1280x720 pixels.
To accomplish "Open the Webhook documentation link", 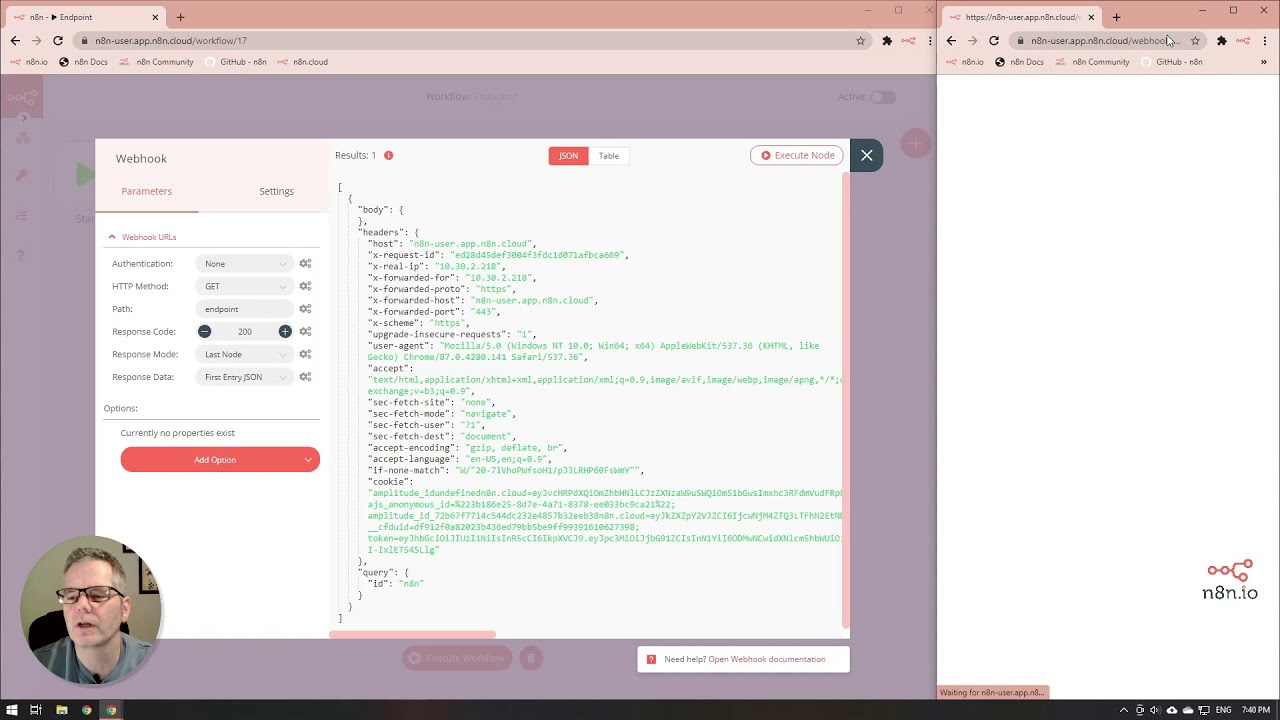I will coord(766,659).
